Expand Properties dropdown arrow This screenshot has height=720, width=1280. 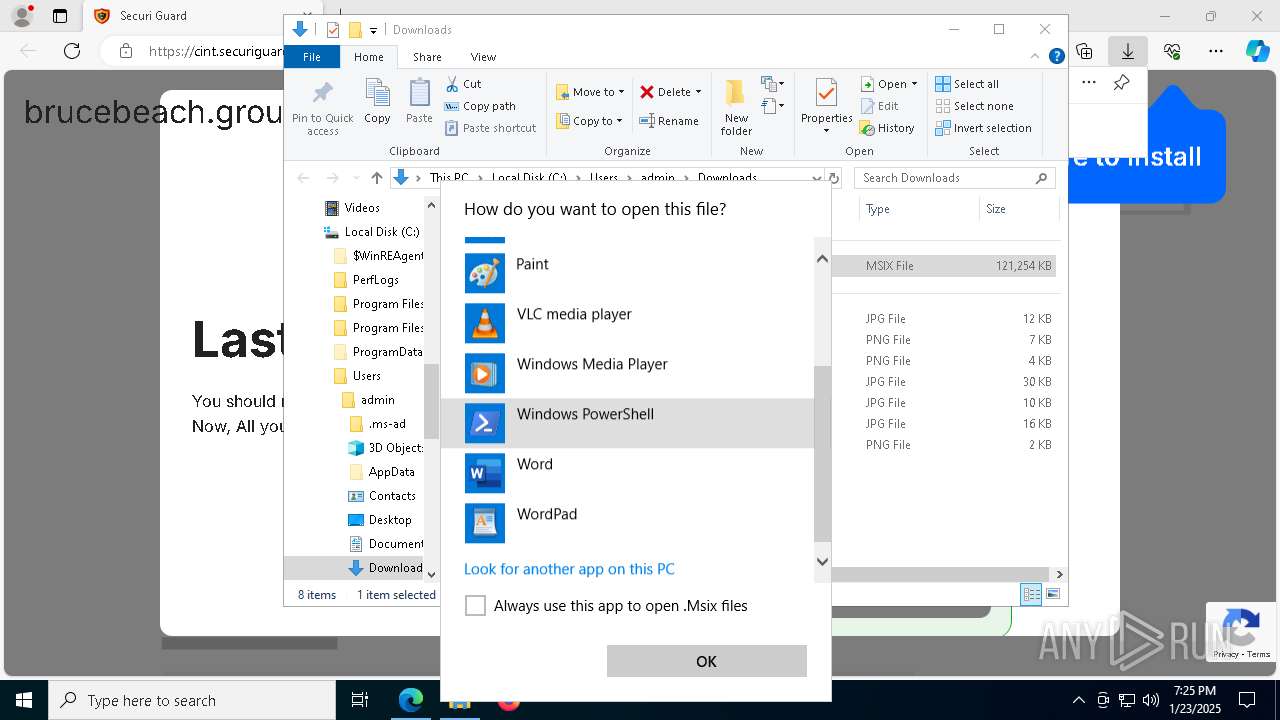[x=826, y=131]
